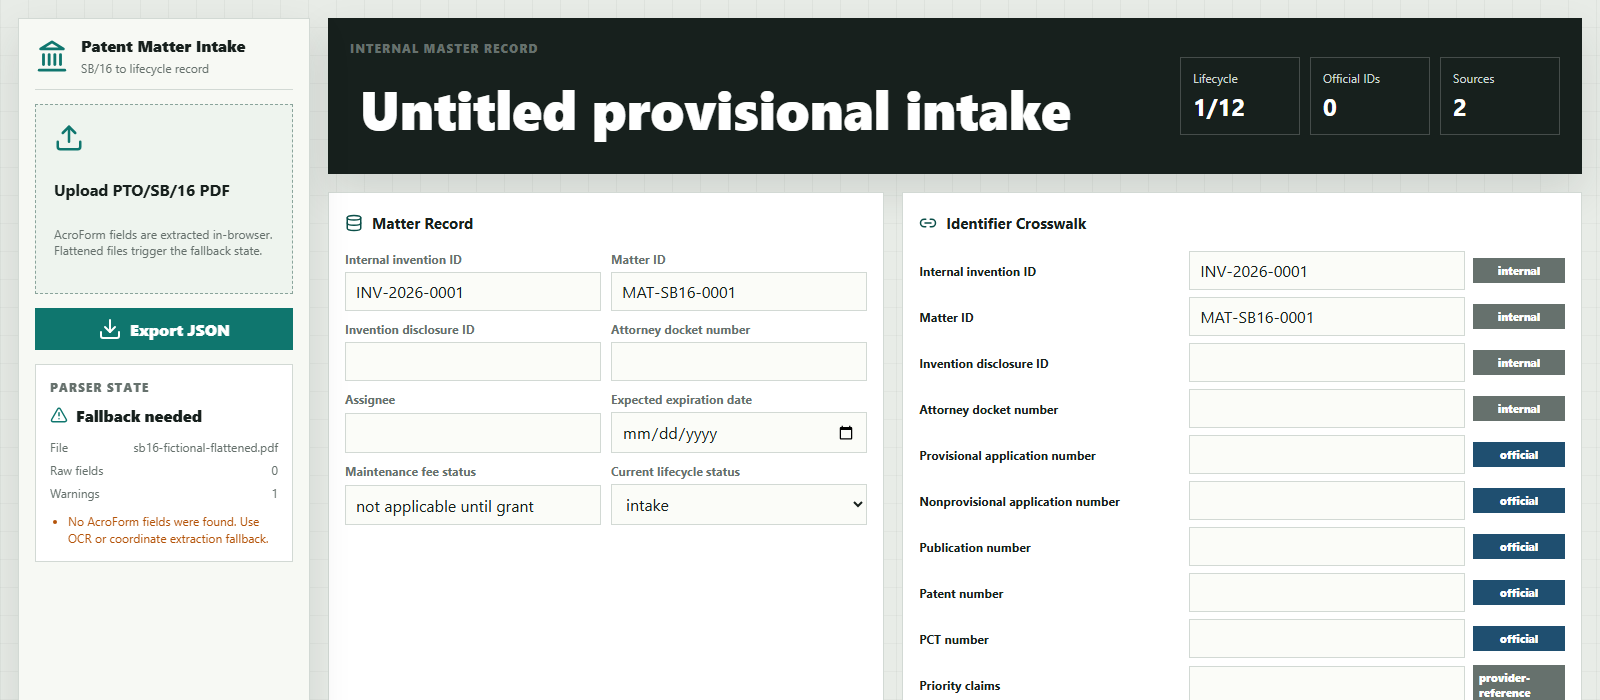Click the database icon next to Matter Record
This screenshot has height=700, width=1600.
point(354,223)
